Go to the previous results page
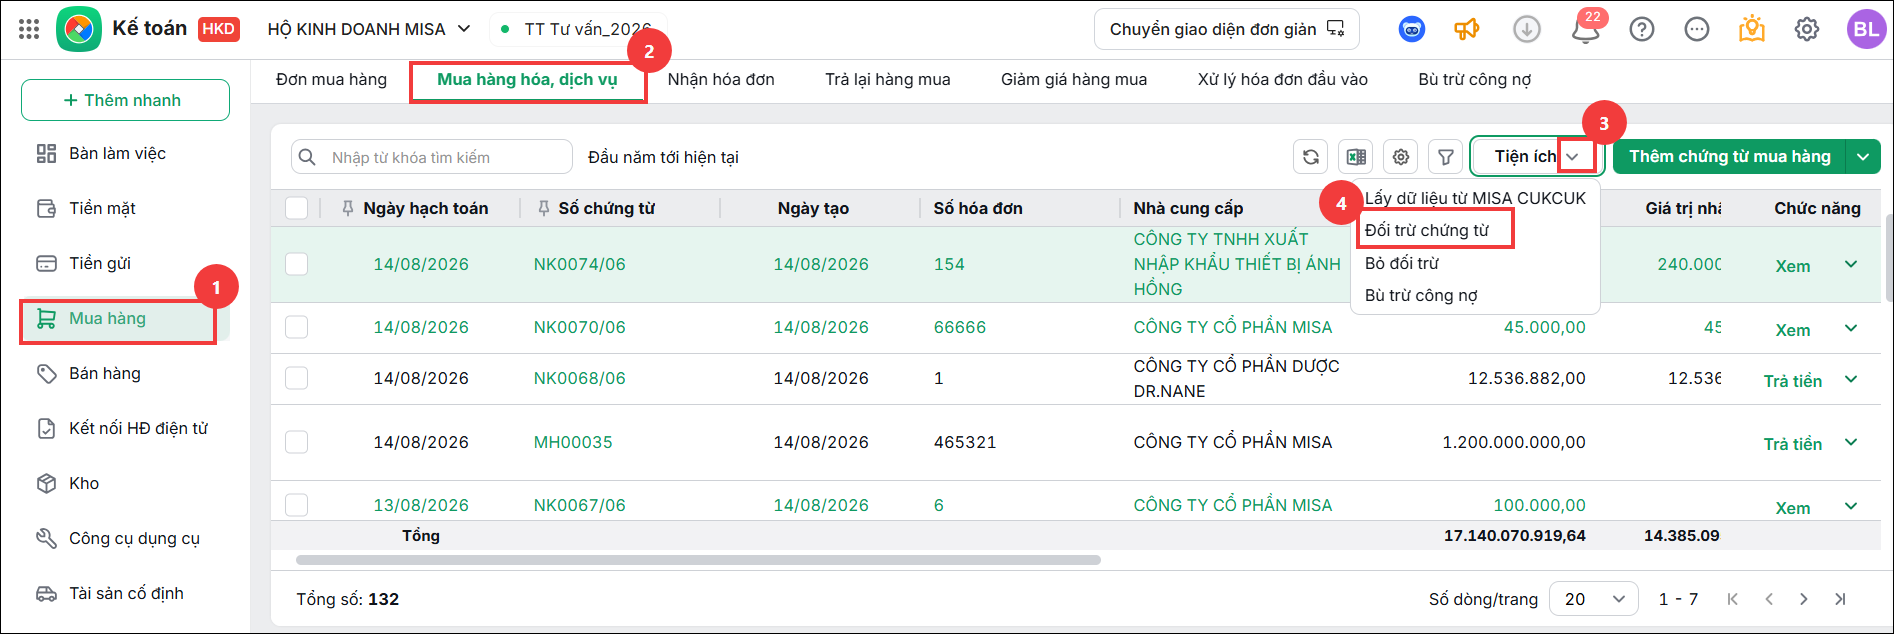The height and width of the screenshot is (634, 1894). [1769, 599]
